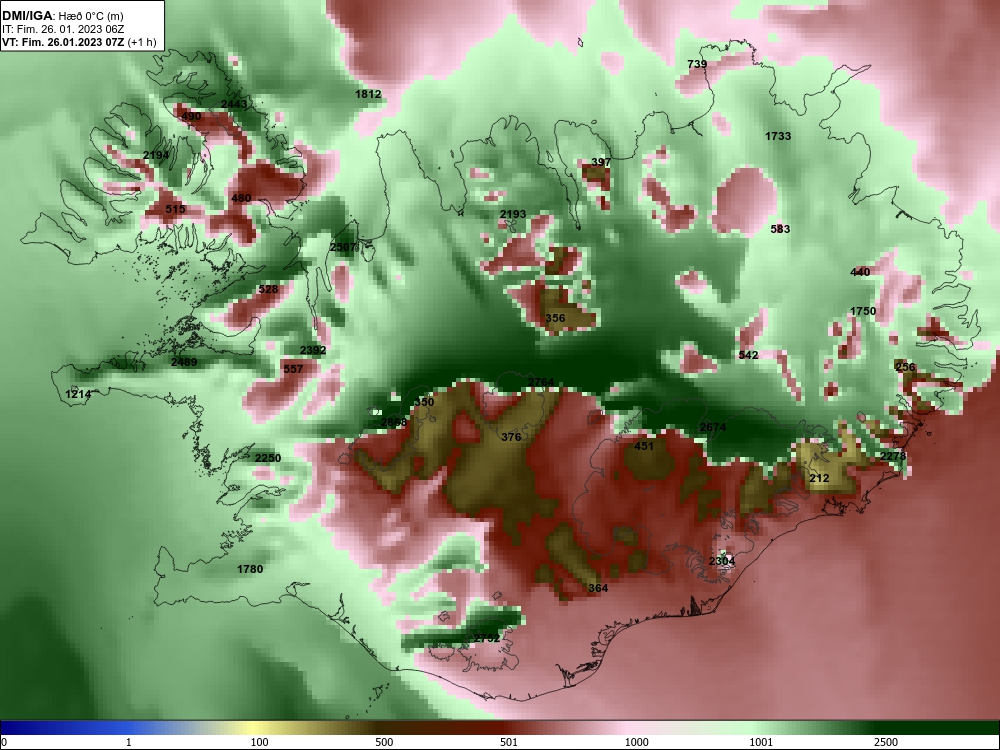Click the map value 583
Viewport: 1000px width, 750px height.
coord(780,229)
